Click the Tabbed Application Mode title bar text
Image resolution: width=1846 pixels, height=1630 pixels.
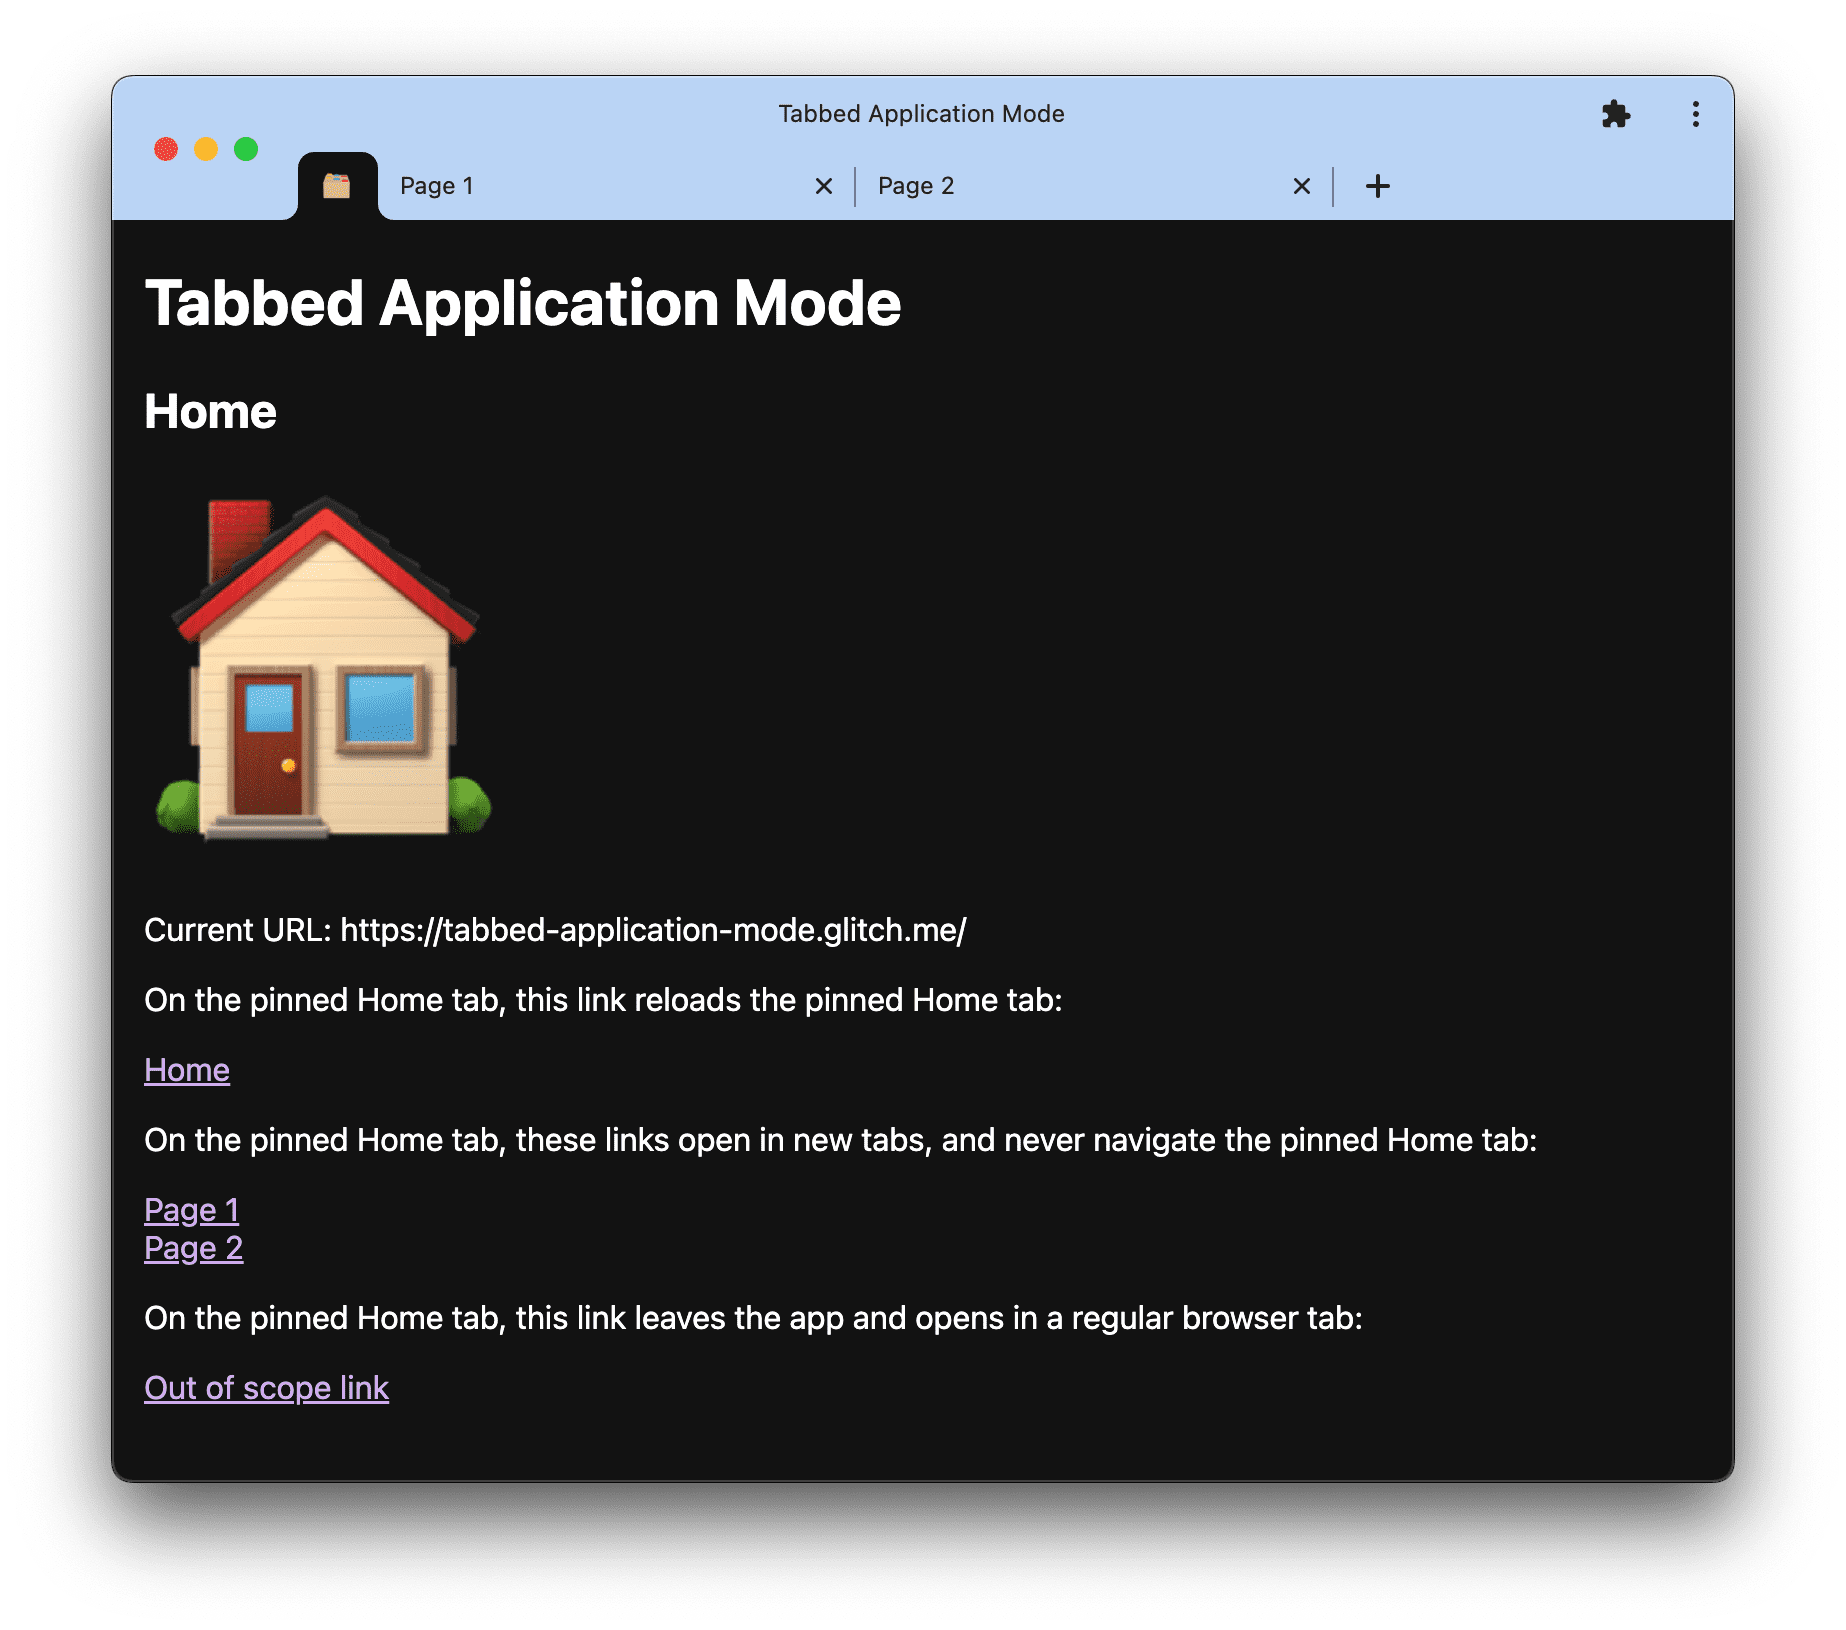(x=920, y=114)
